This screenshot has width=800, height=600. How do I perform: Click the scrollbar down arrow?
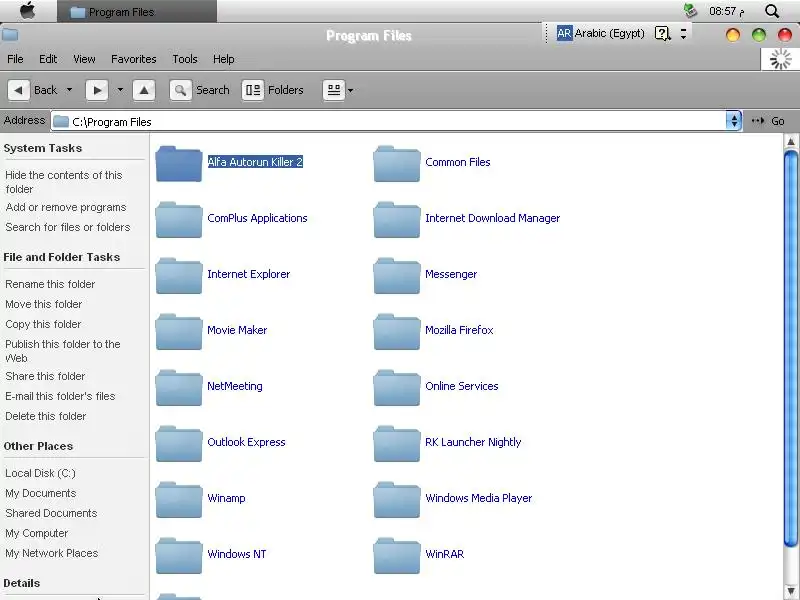pos(791,592)
